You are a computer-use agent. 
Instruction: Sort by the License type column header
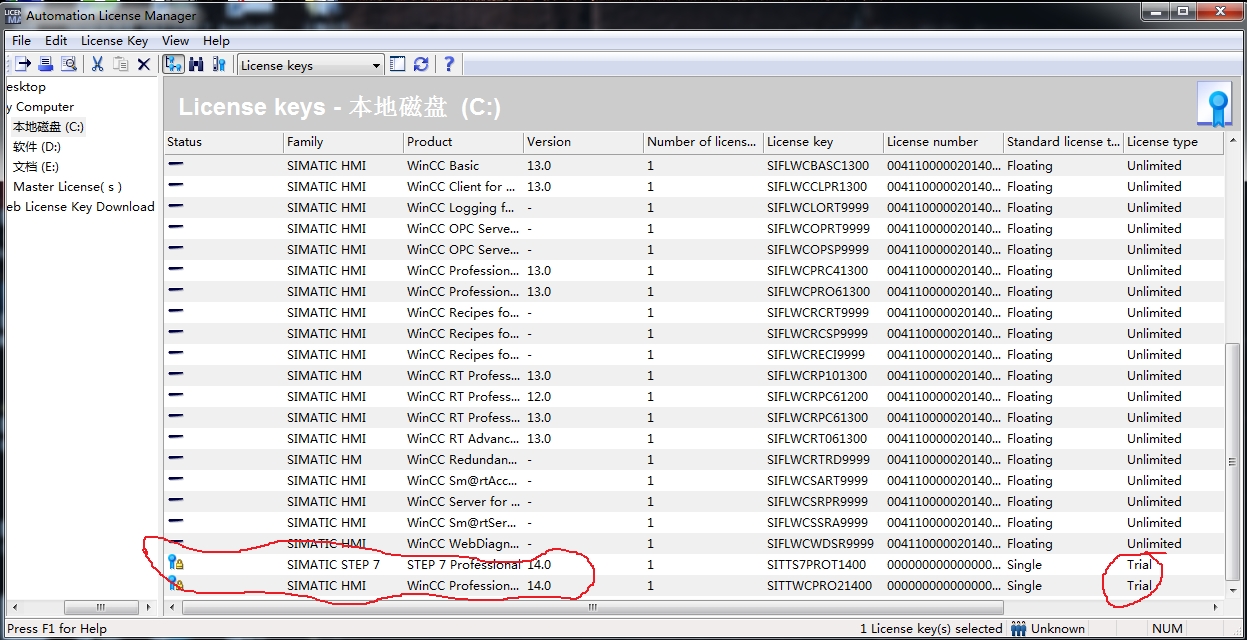click(x=1174, y=142)
